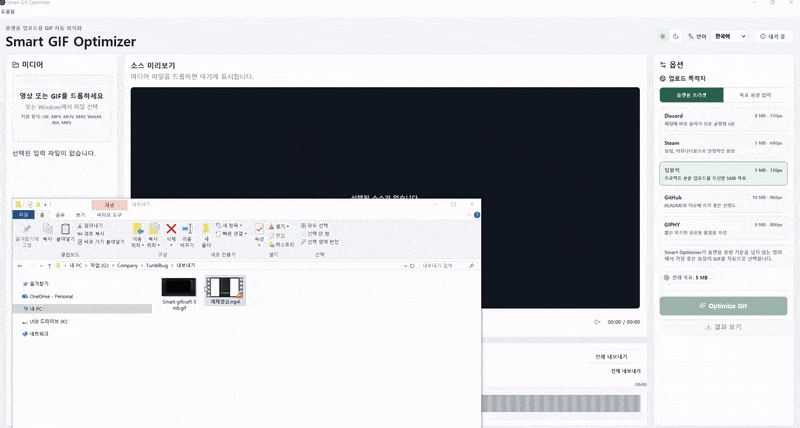Open the 보기 ribbon tab in Explorer
This screenshot has height=428, width=800.
tap(80, 215)
